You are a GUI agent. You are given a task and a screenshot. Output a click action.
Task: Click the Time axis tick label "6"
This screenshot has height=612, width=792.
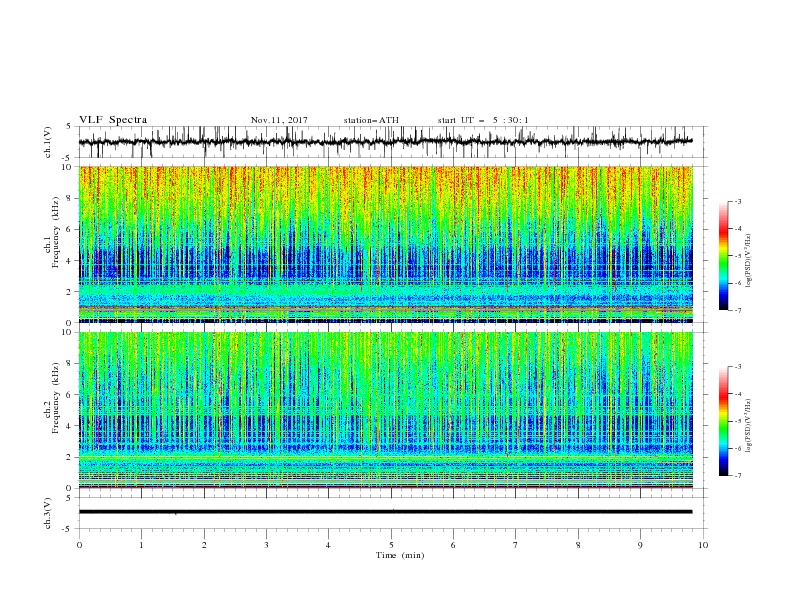453,545
